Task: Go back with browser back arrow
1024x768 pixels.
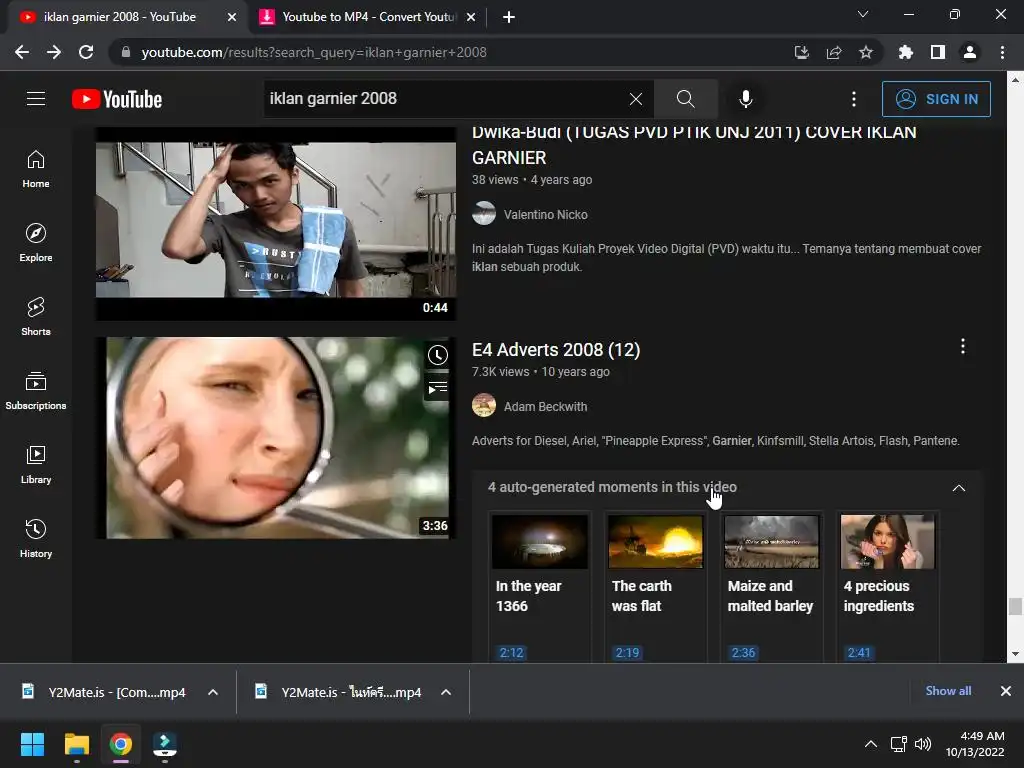Action: [x=22, y=52]
